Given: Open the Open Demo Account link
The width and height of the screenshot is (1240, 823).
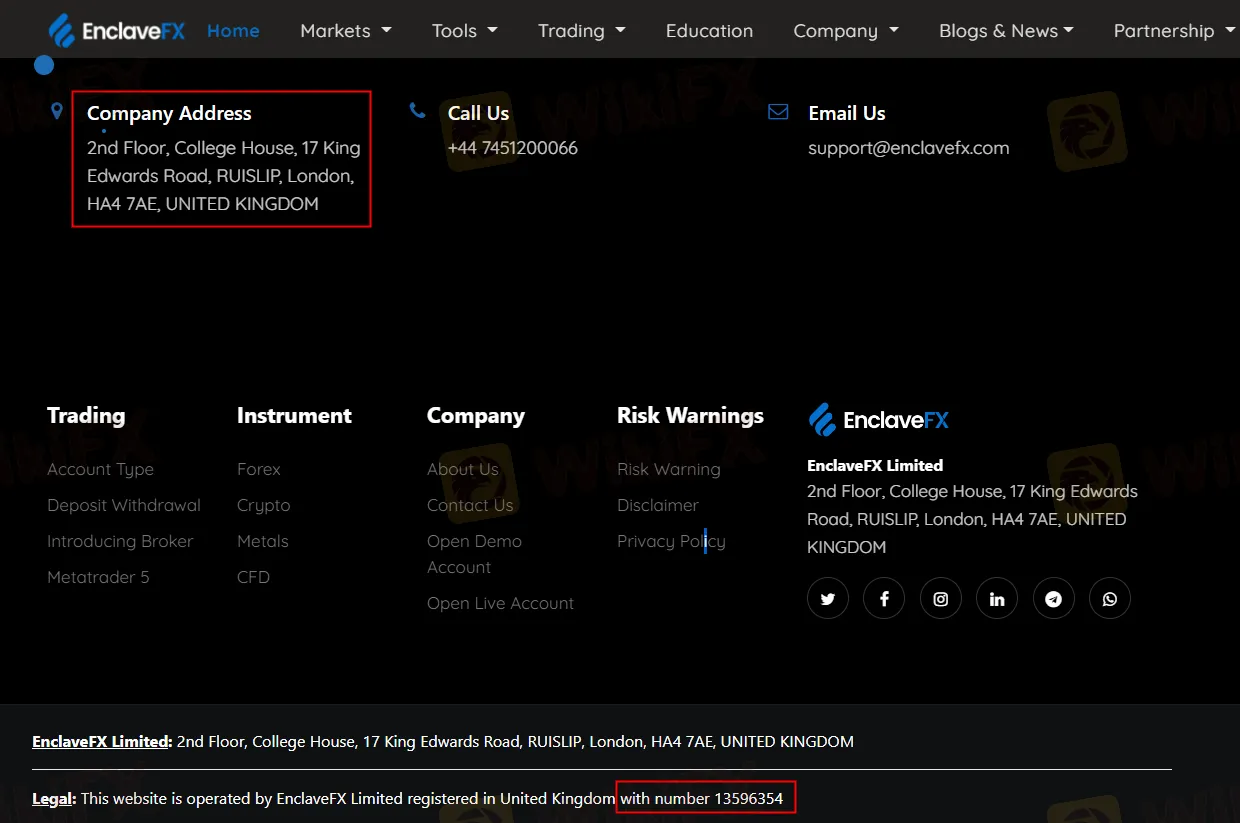Looking at the screenshot, I should pos(474,554).
